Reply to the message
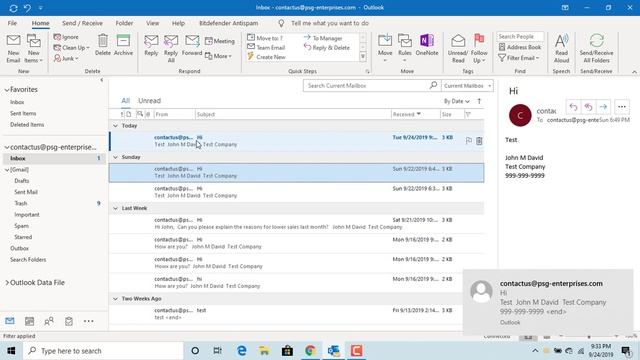 tap(151, 45)
